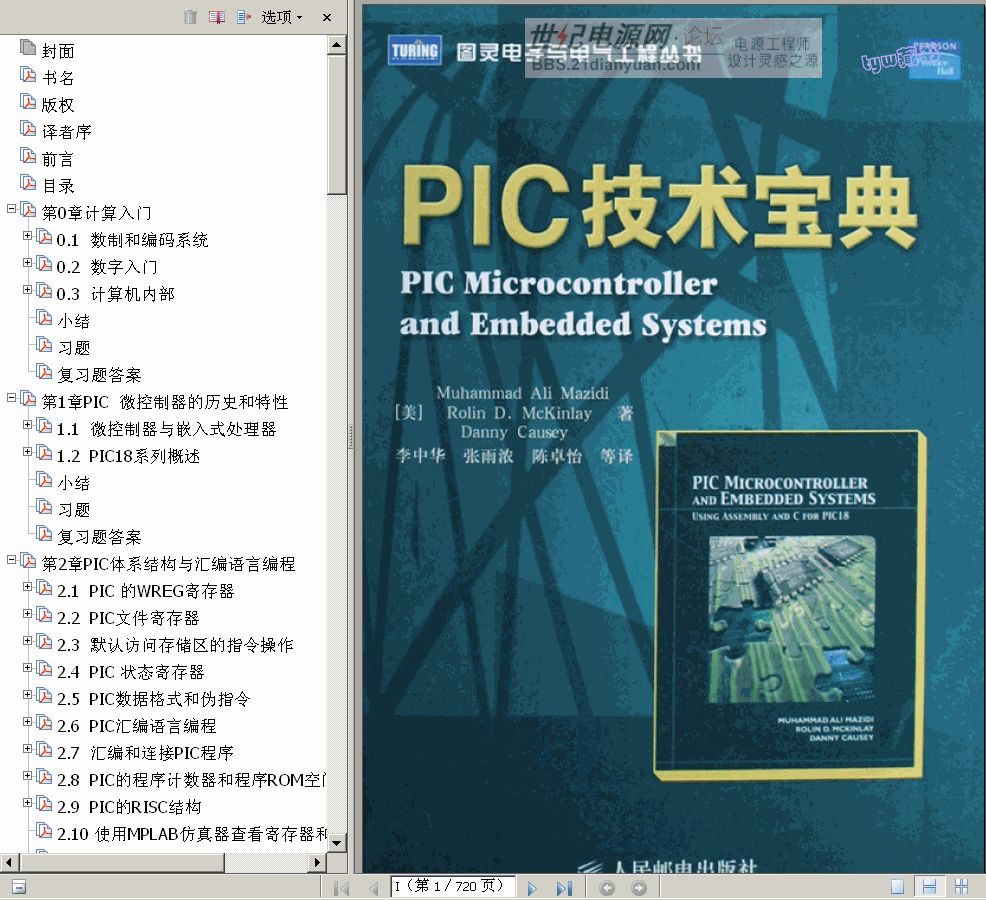Go to the previous page
This screenshot has height=900, width=986.
click(374, 888)
